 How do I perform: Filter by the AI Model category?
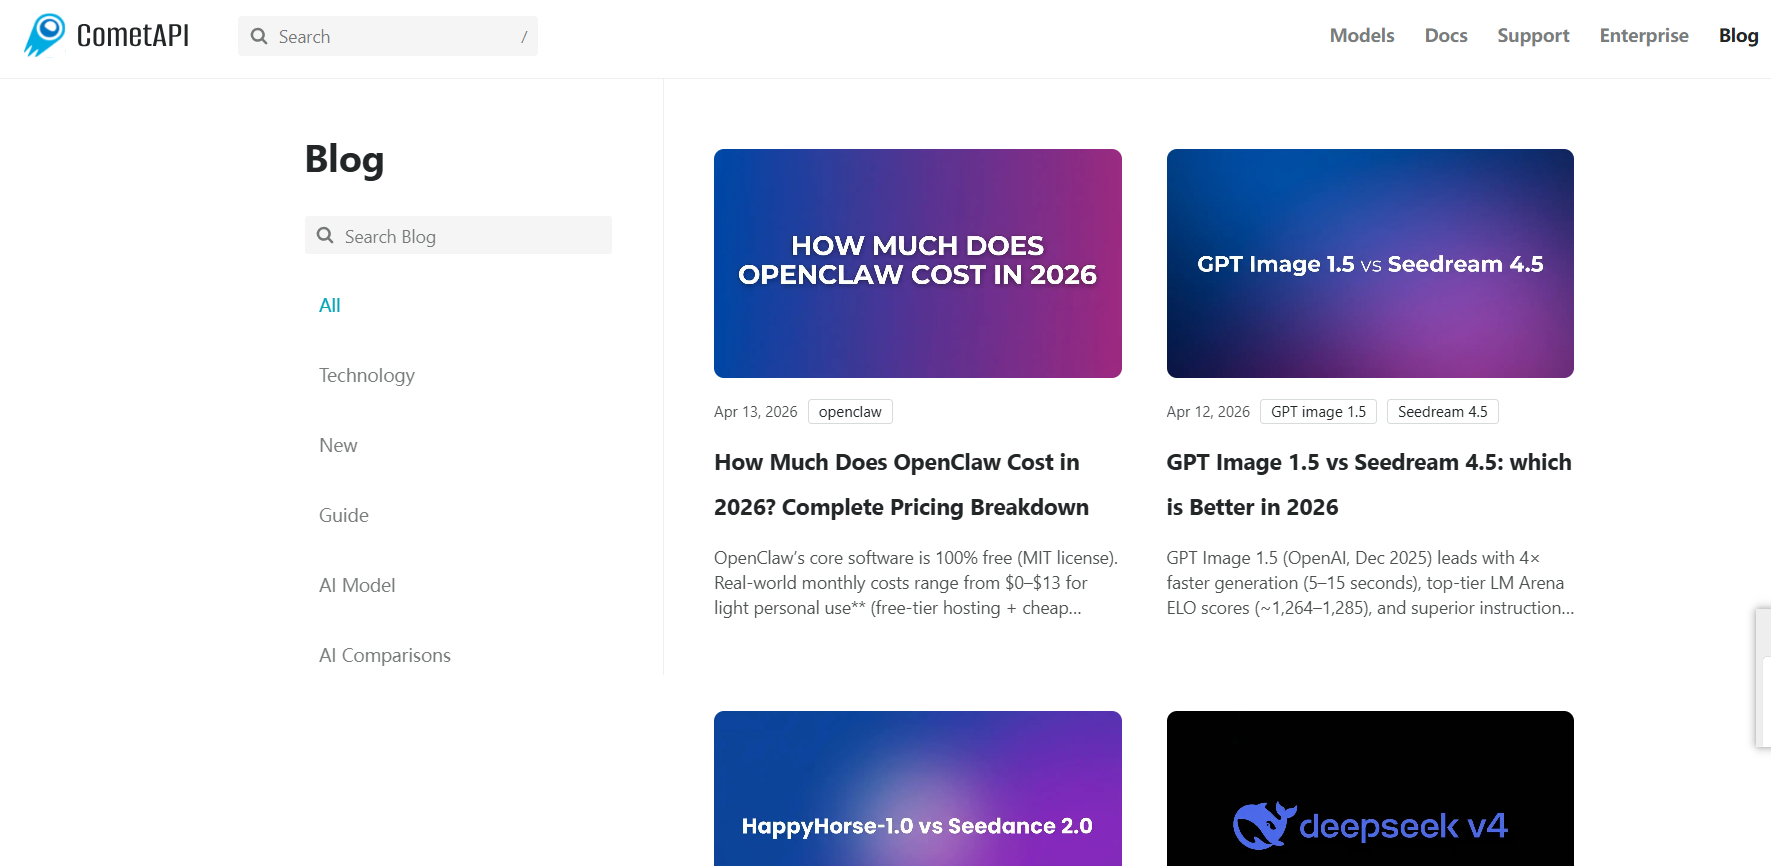pyautogui.click(x=357, y=585)
